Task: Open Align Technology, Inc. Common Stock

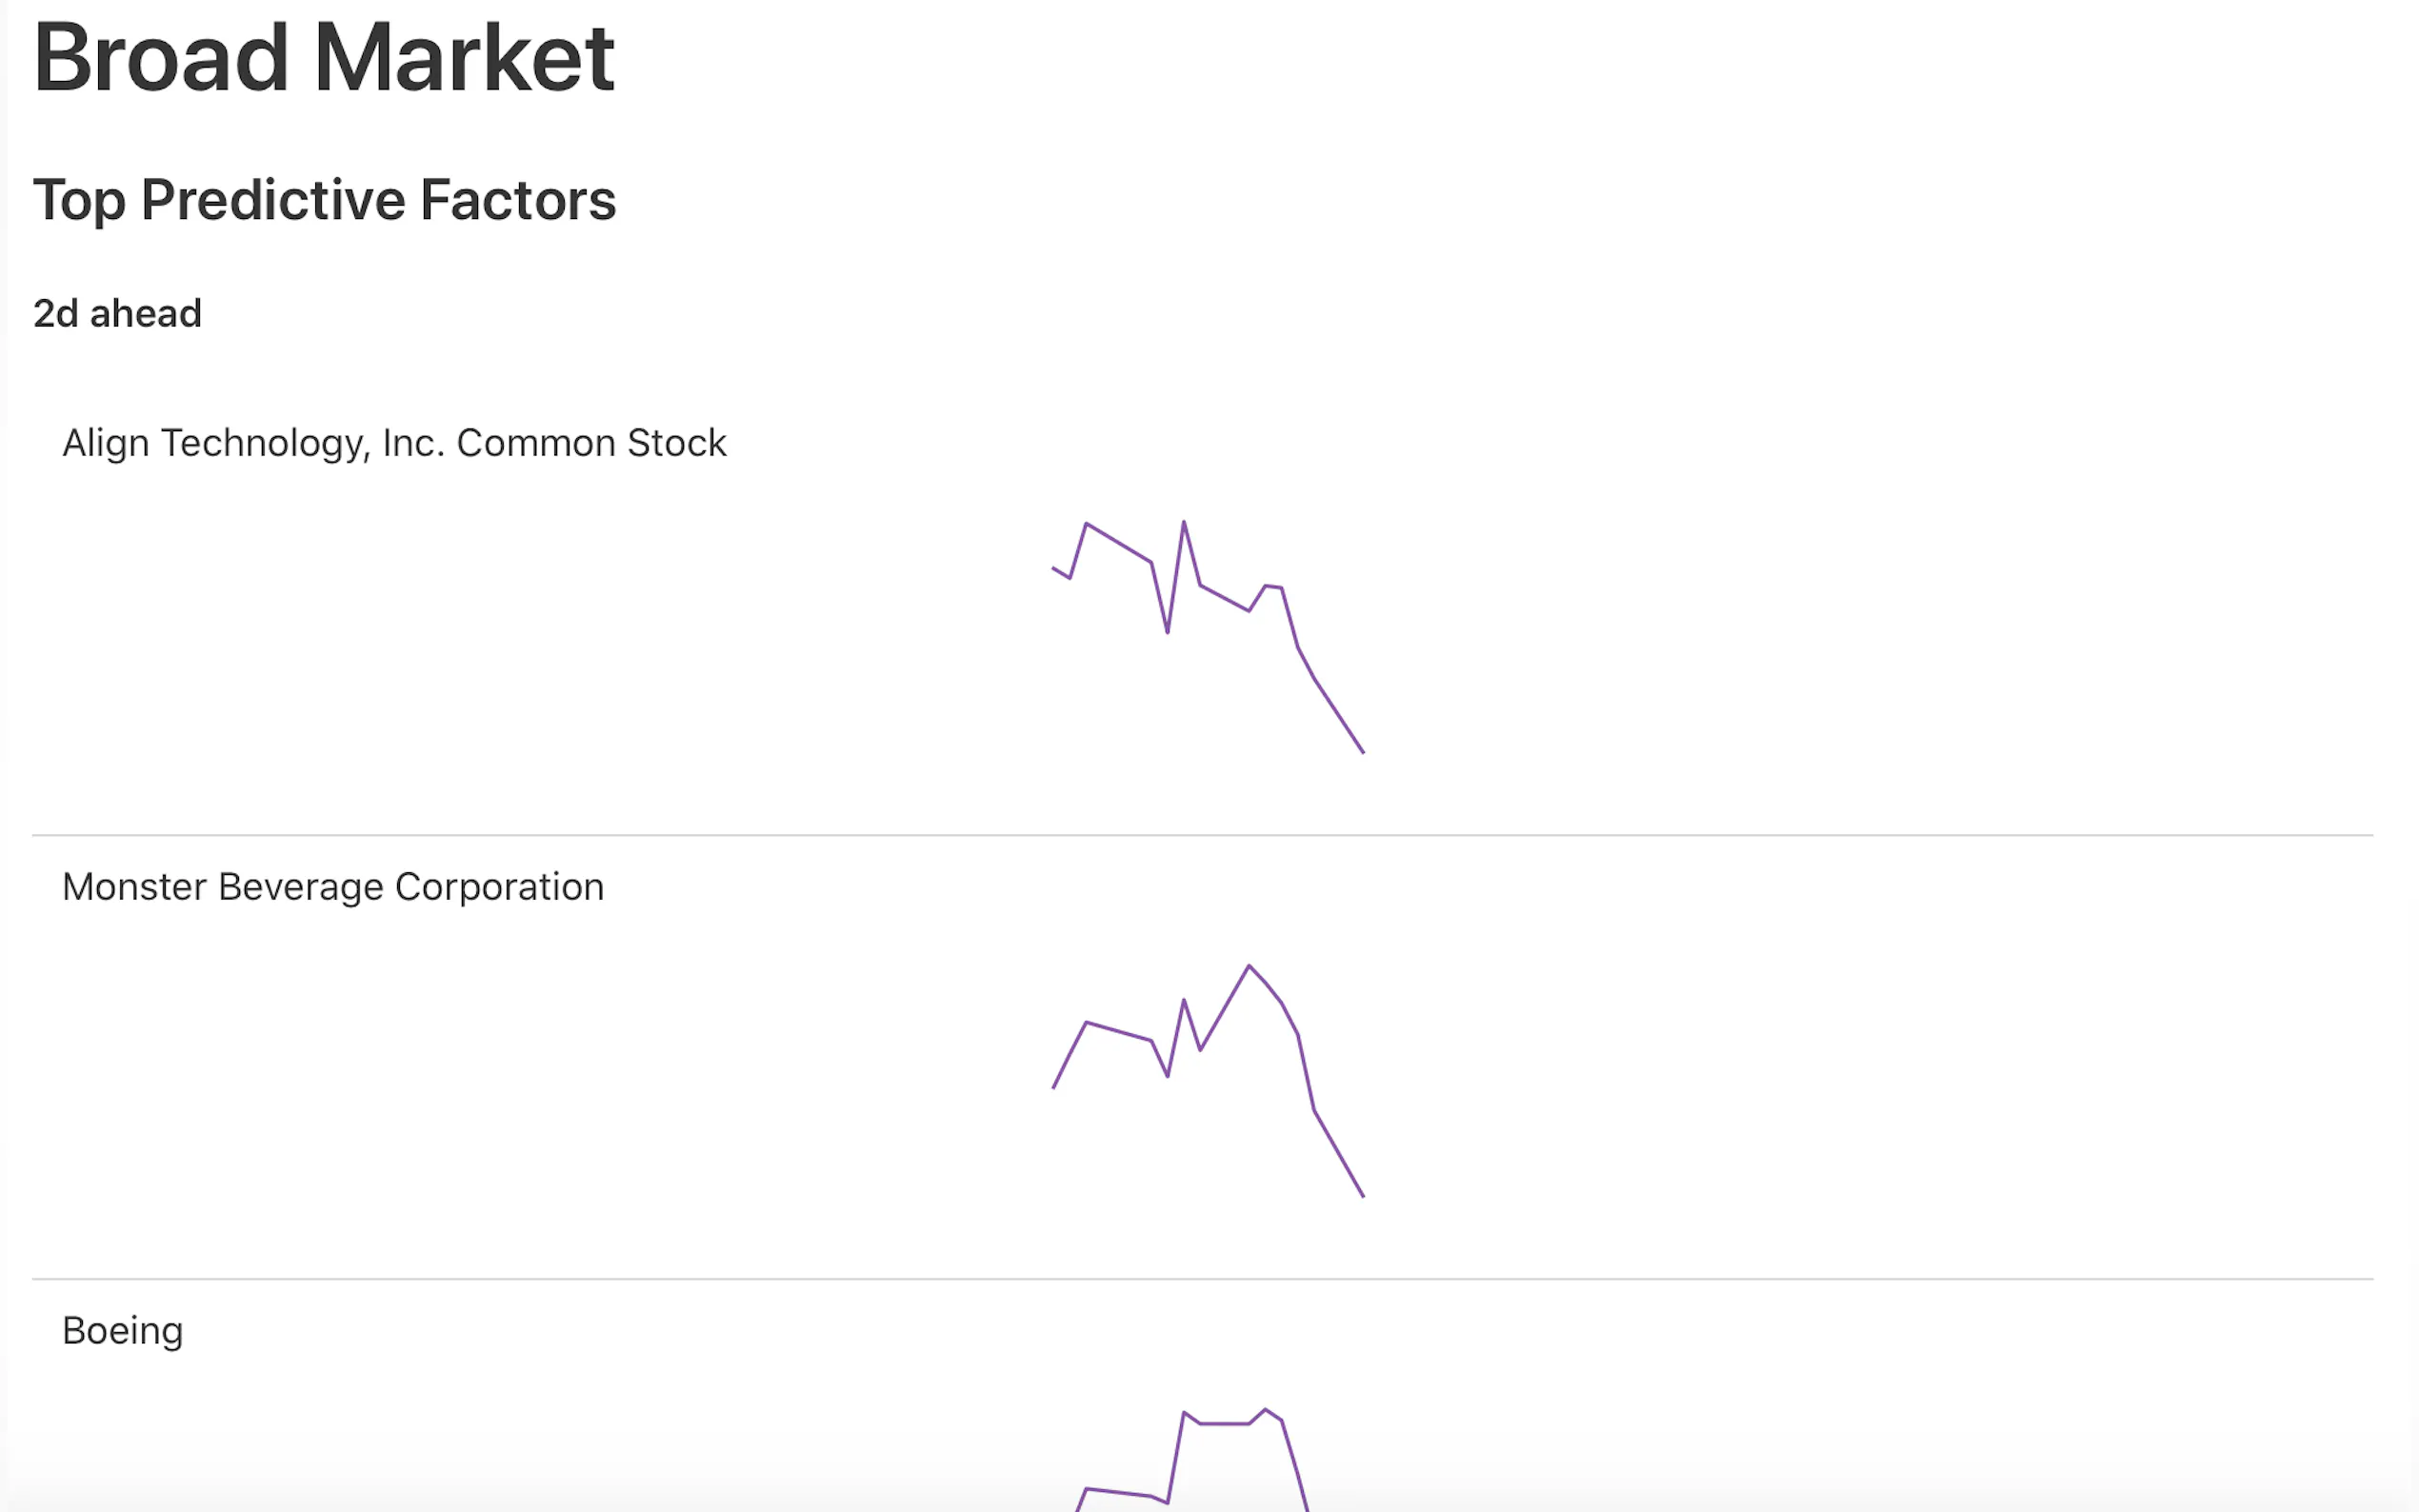Action: pyautogui.click(x=394, y=442)
